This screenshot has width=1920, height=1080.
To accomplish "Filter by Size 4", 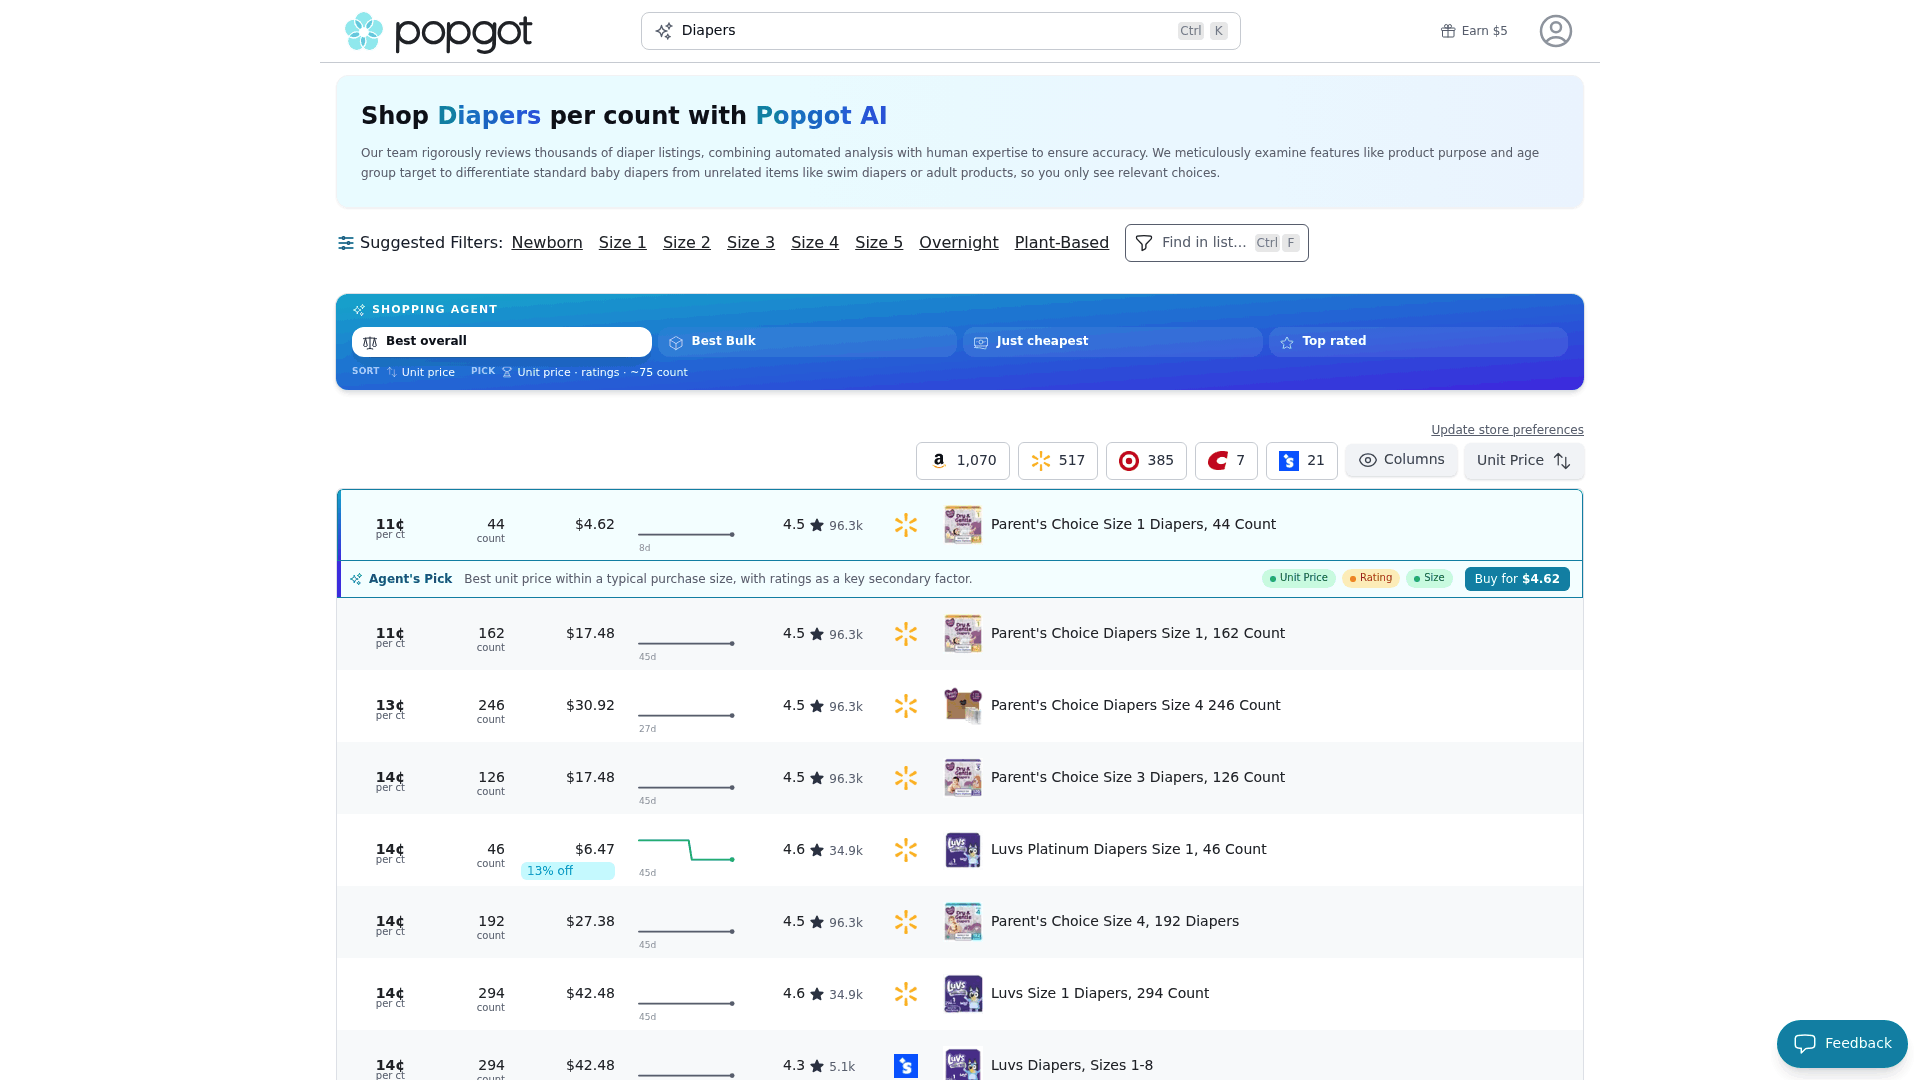I will pos(815,243).
